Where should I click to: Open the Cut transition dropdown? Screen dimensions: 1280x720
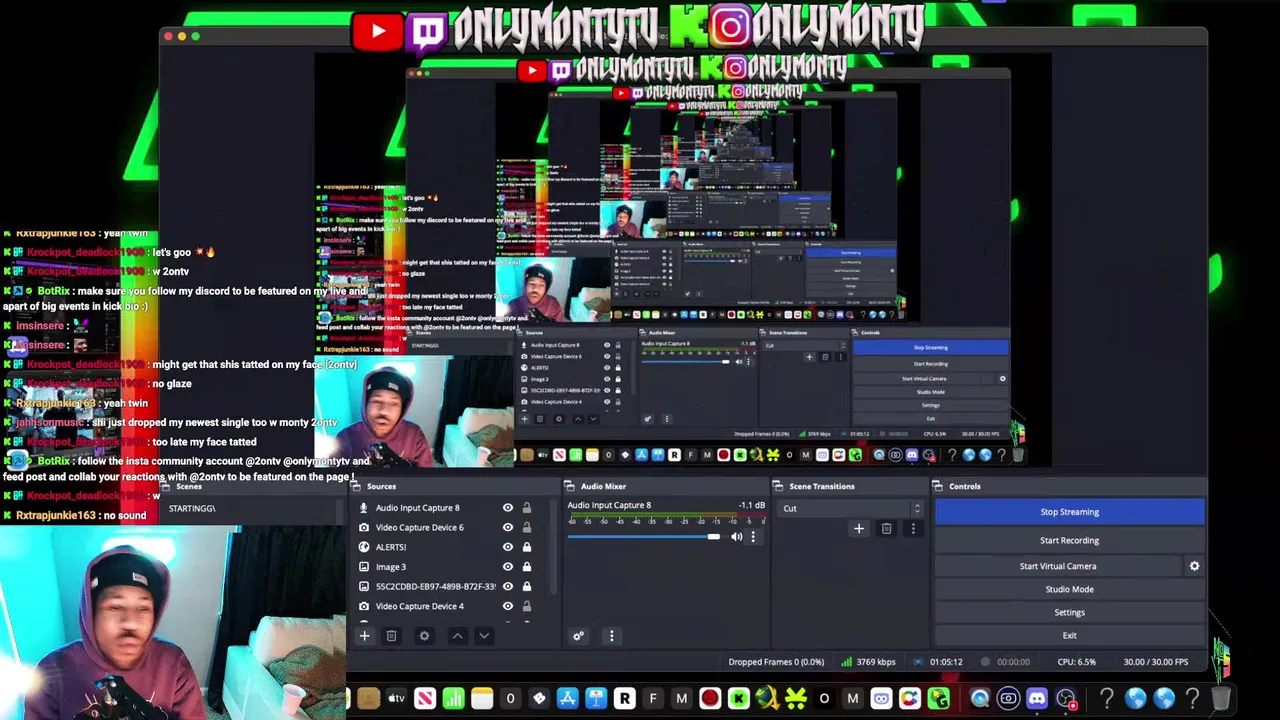[851, 508]
